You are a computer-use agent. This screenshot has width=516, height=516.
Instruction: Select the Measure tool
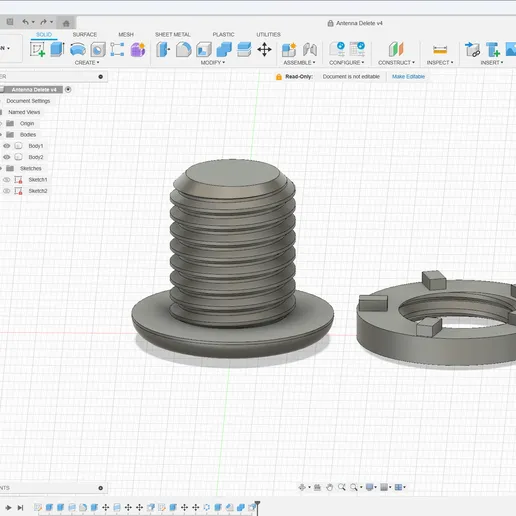click(x=440, y=50)
